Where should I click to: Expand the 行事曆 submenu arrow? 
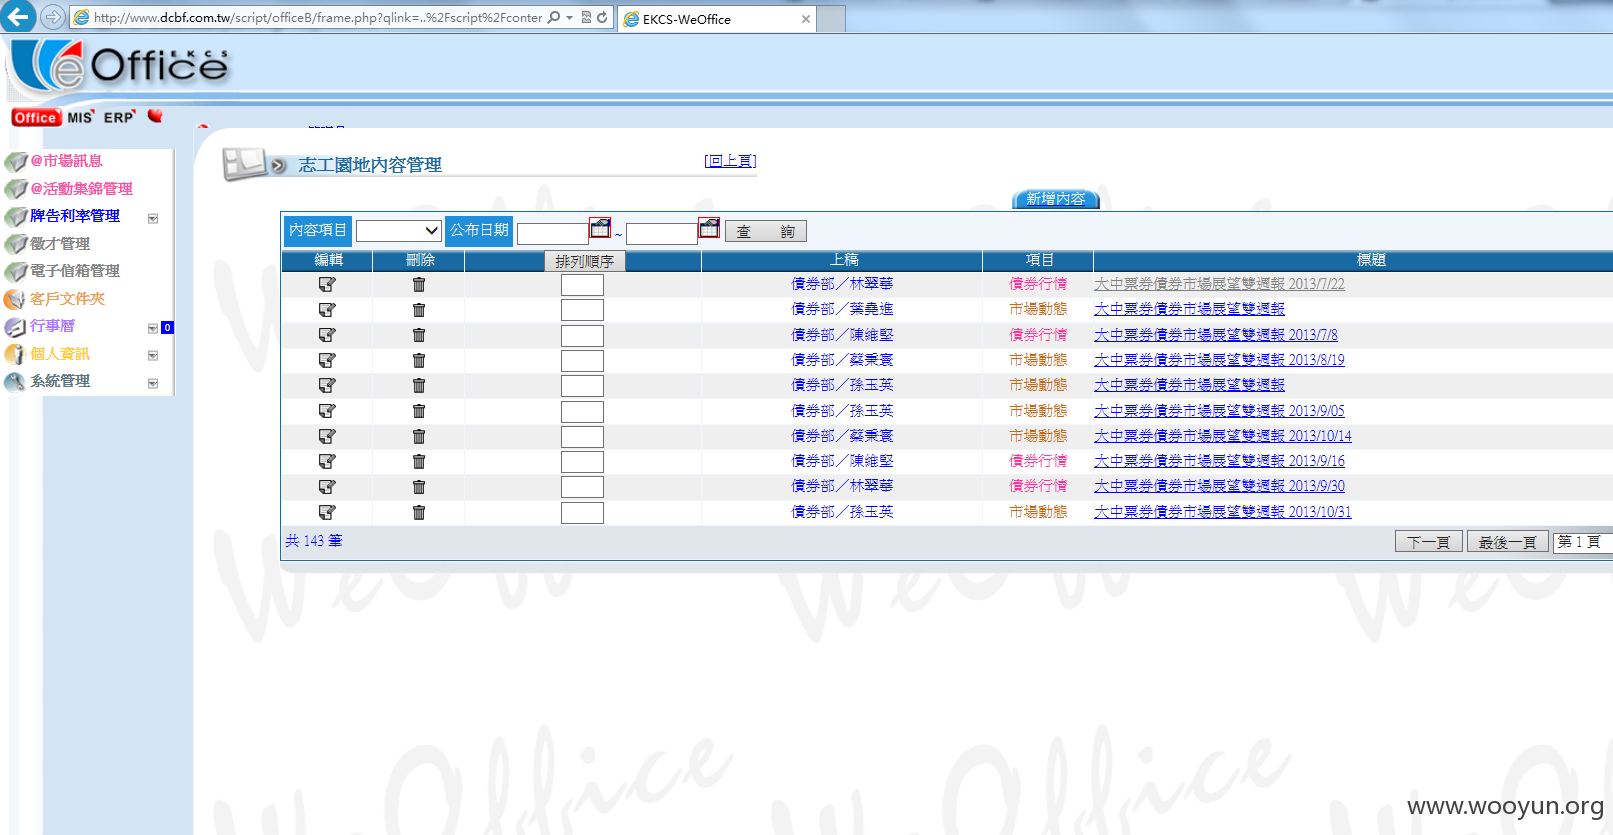[x=153, y=328]
